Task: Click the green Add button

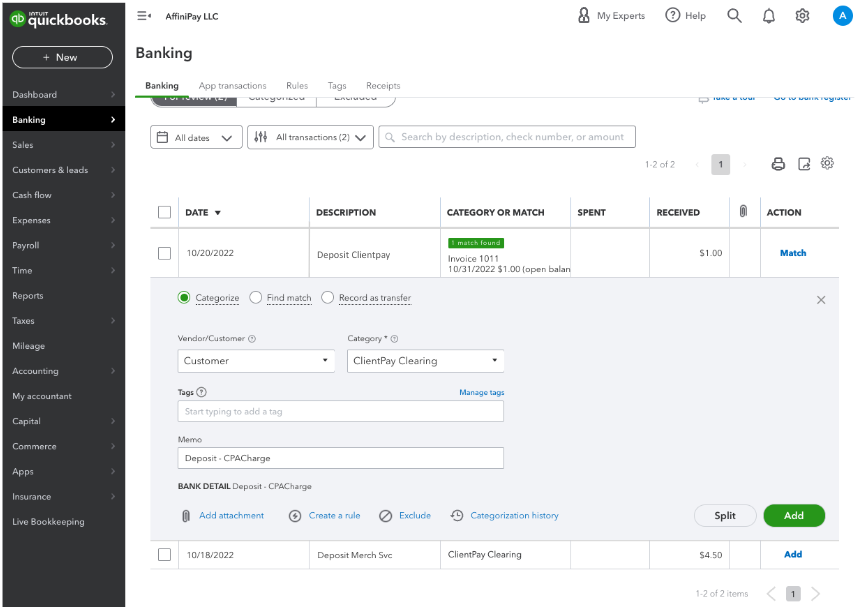Action: [x=794, y=515]
